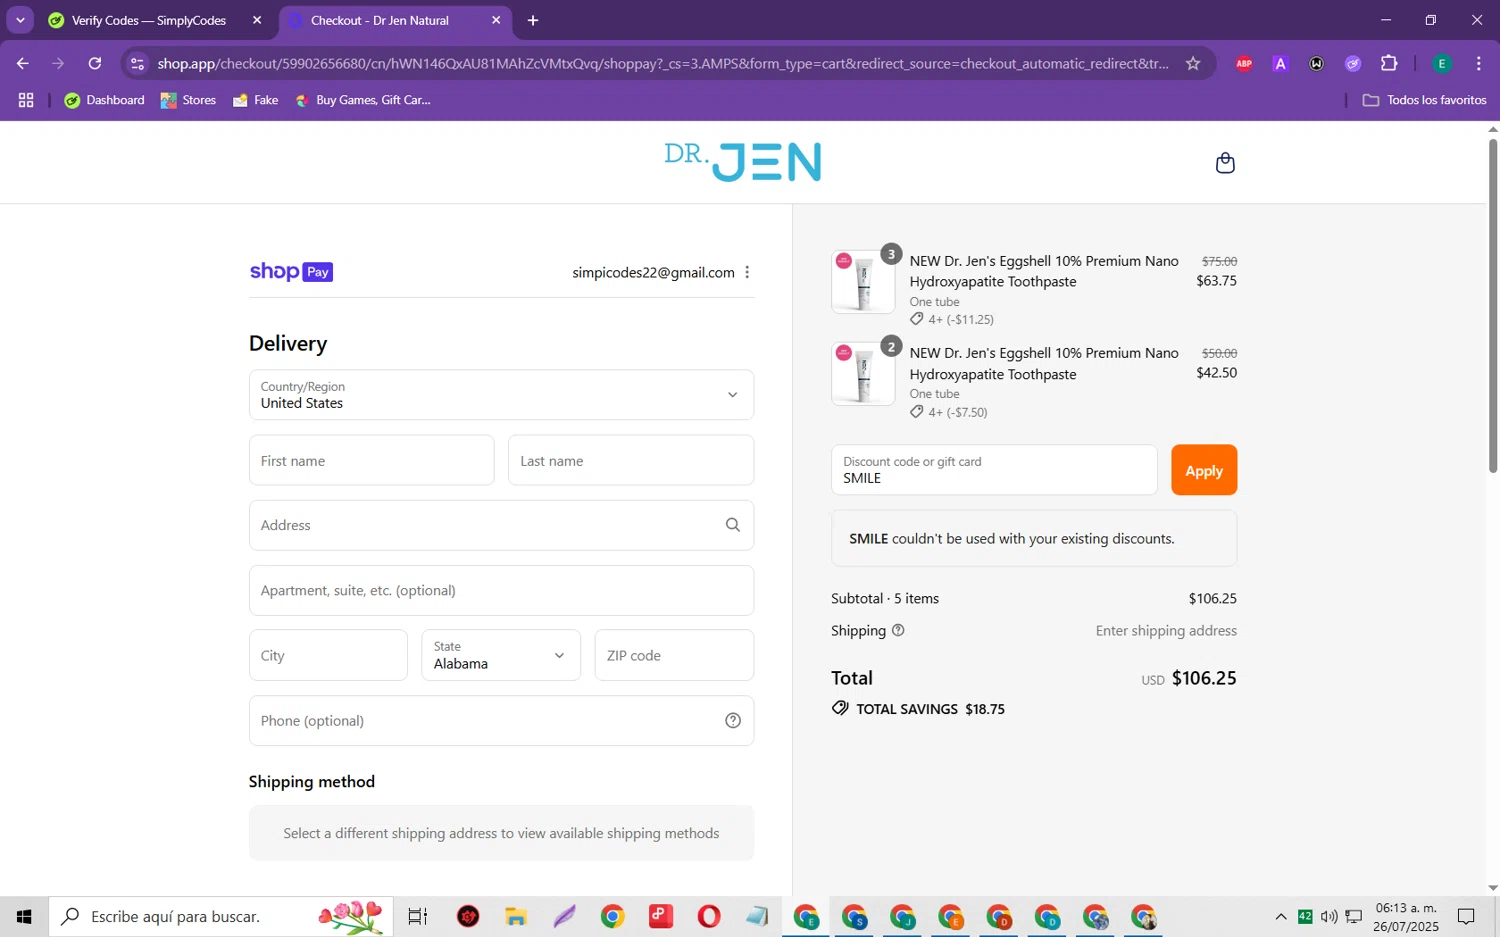This screenshot has height=937, width=1500.
Task: Open the taskbar volume control
Action: 1329,916
